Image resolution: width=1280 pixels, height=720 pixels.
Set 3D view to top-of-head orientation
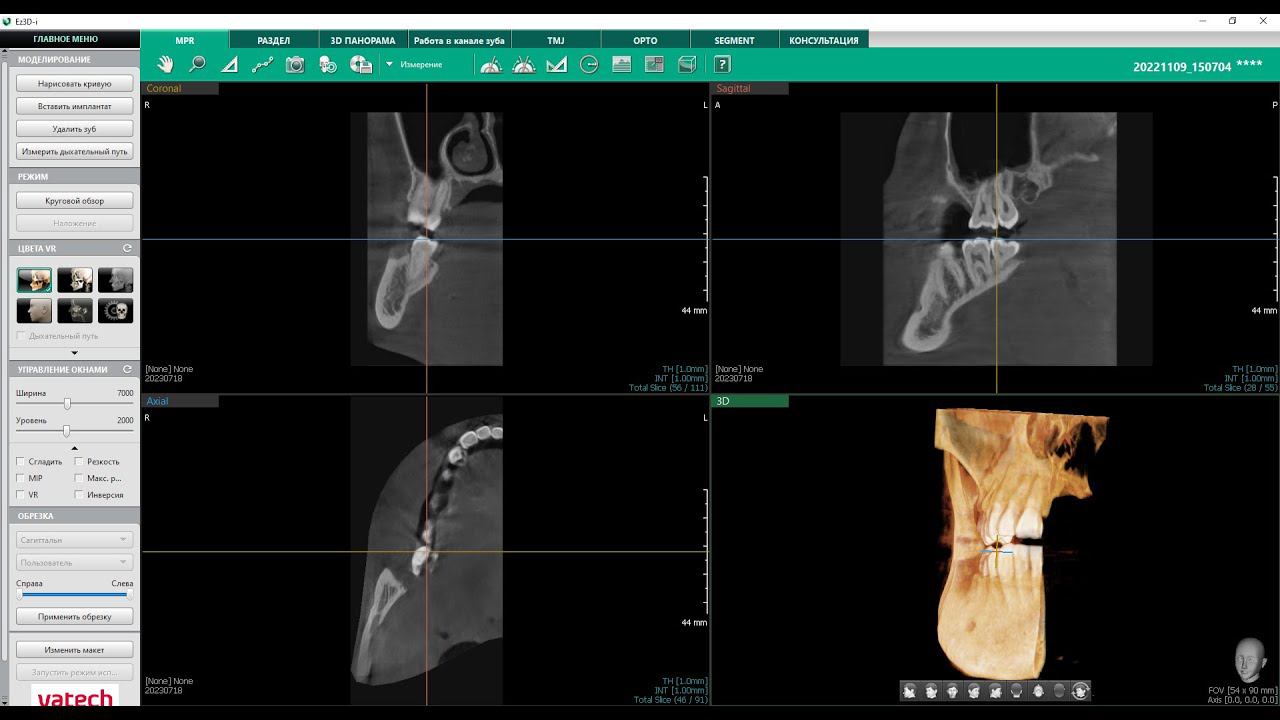coord(1059,691)
